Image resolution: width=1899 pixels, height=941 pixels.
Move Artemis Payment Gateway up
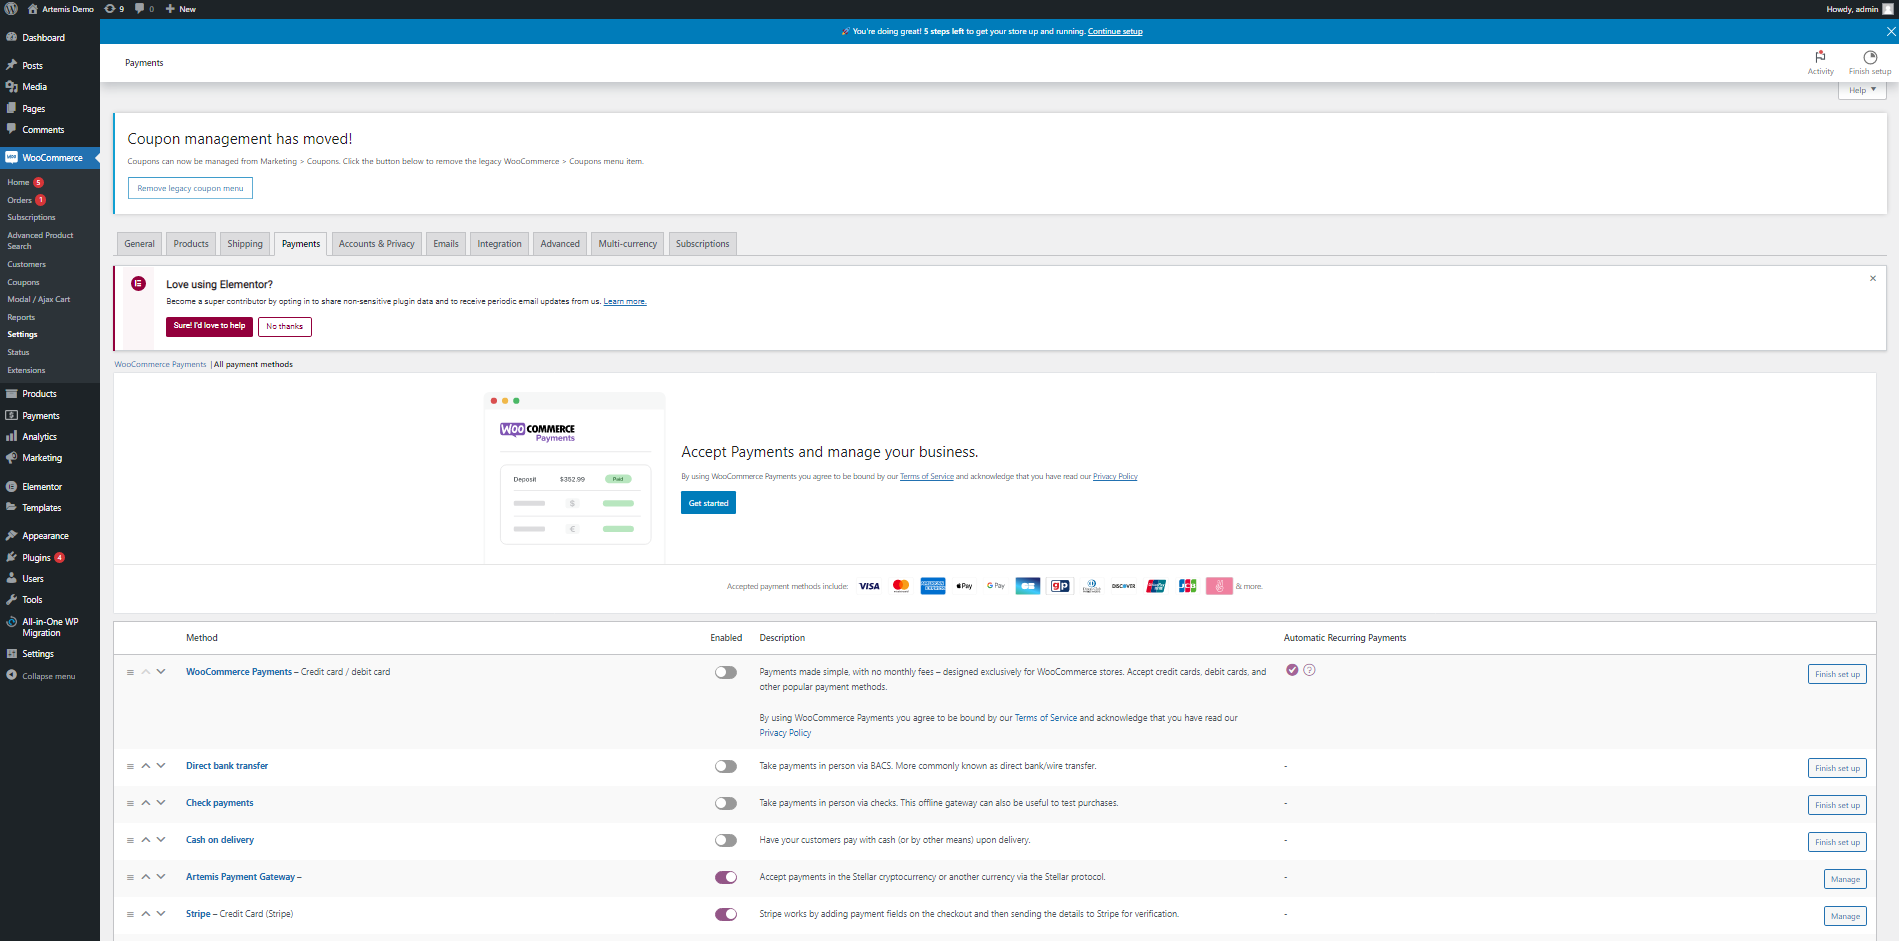(146, 877)
